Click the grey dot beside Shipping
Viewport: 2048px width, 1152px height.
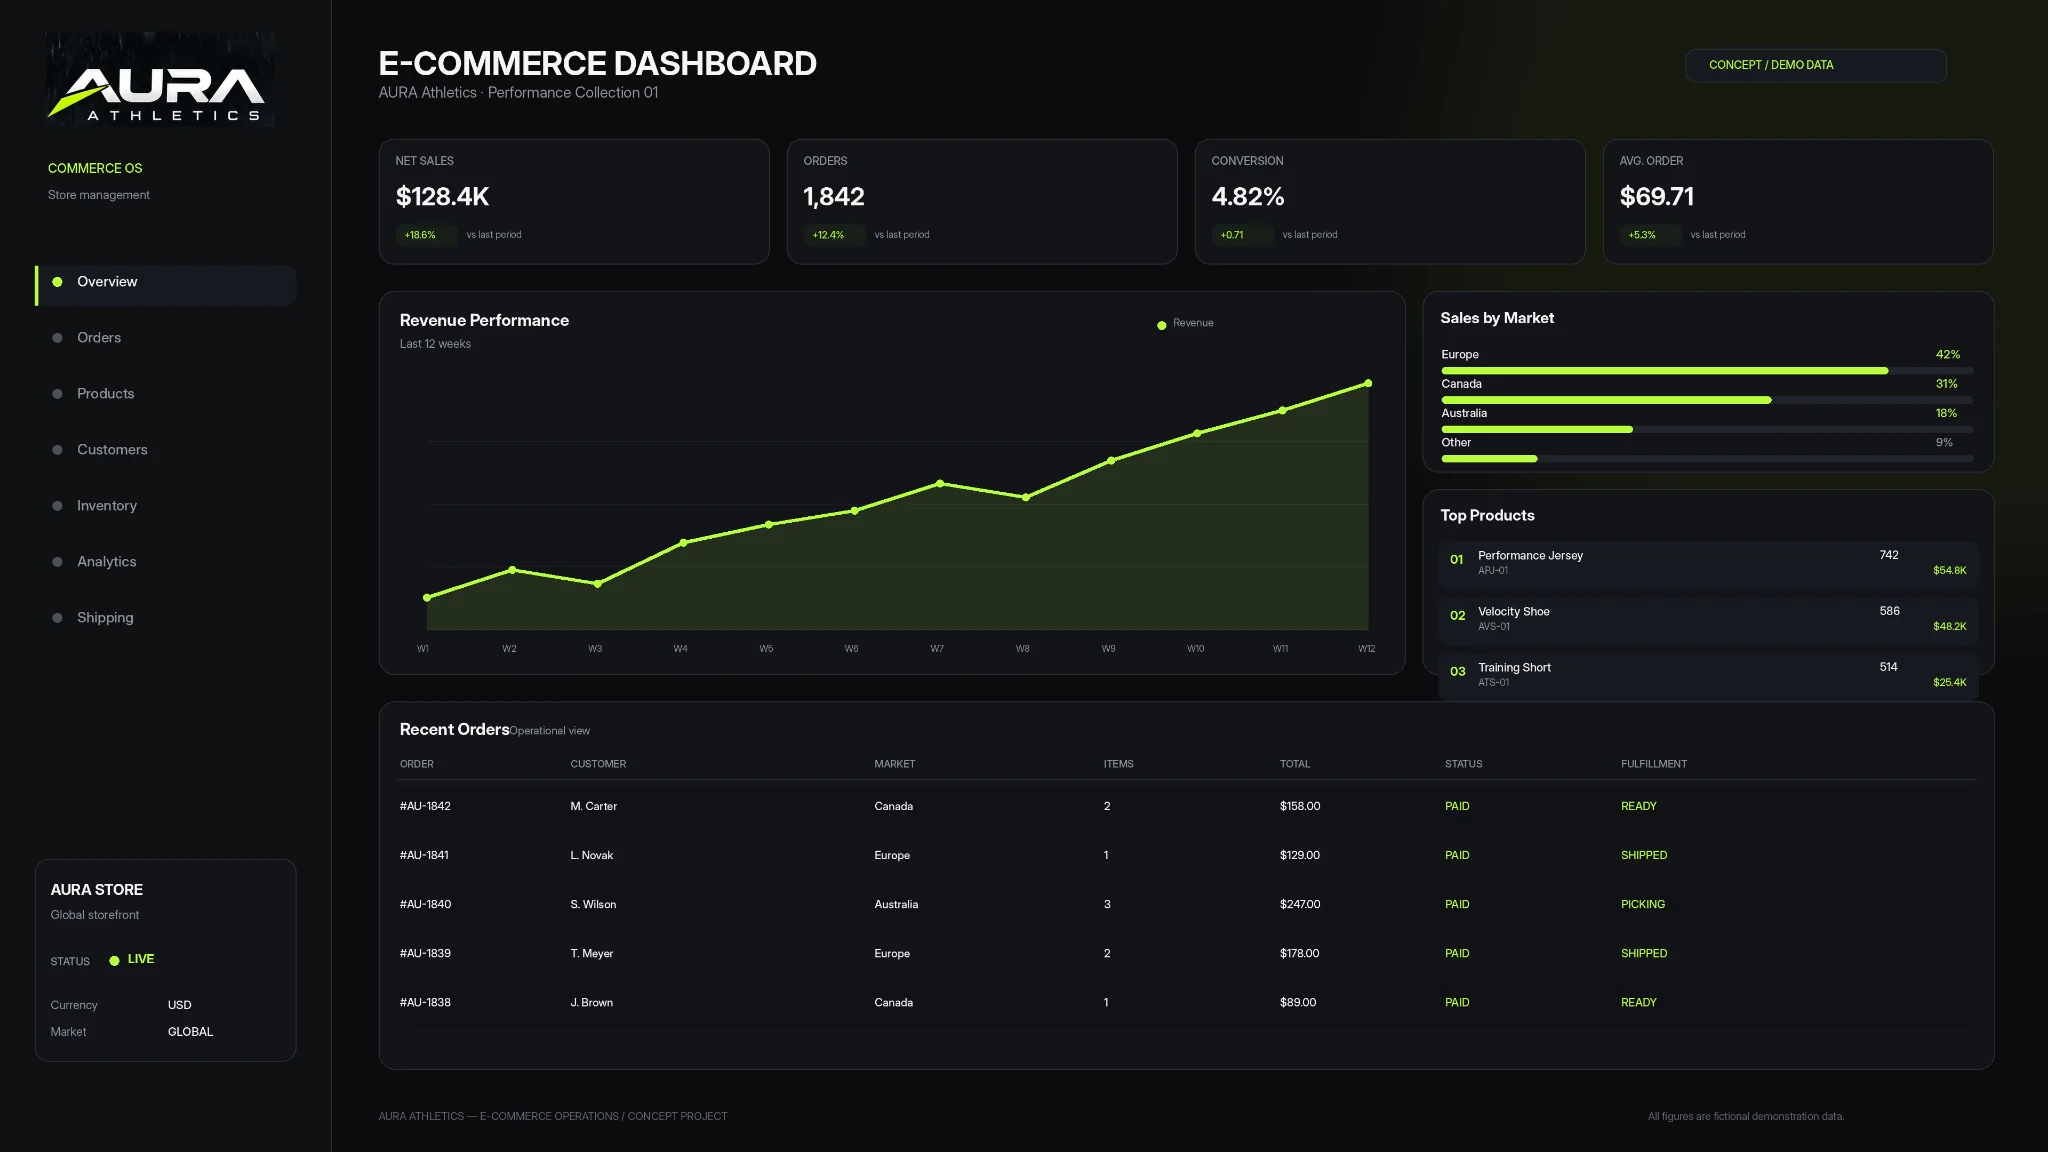tap(57, 618)
